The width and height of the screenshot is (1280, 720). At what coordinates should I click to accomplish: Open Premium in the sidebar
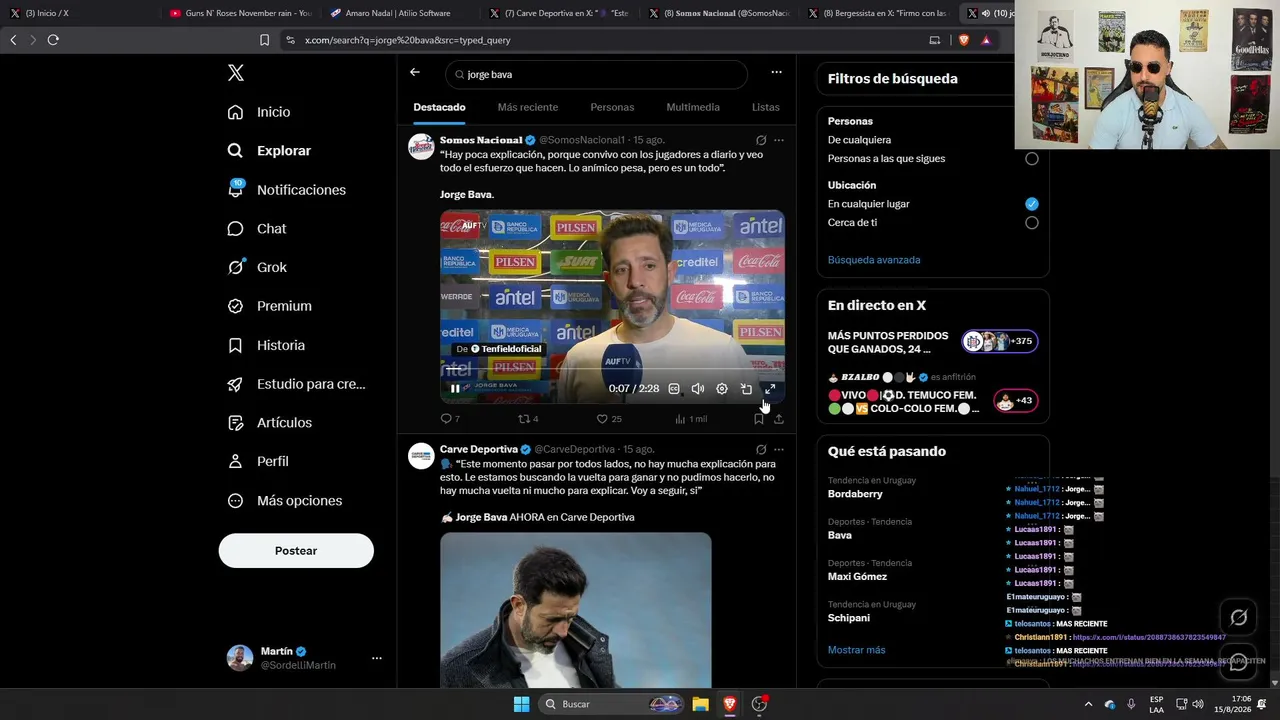point(269,306)
